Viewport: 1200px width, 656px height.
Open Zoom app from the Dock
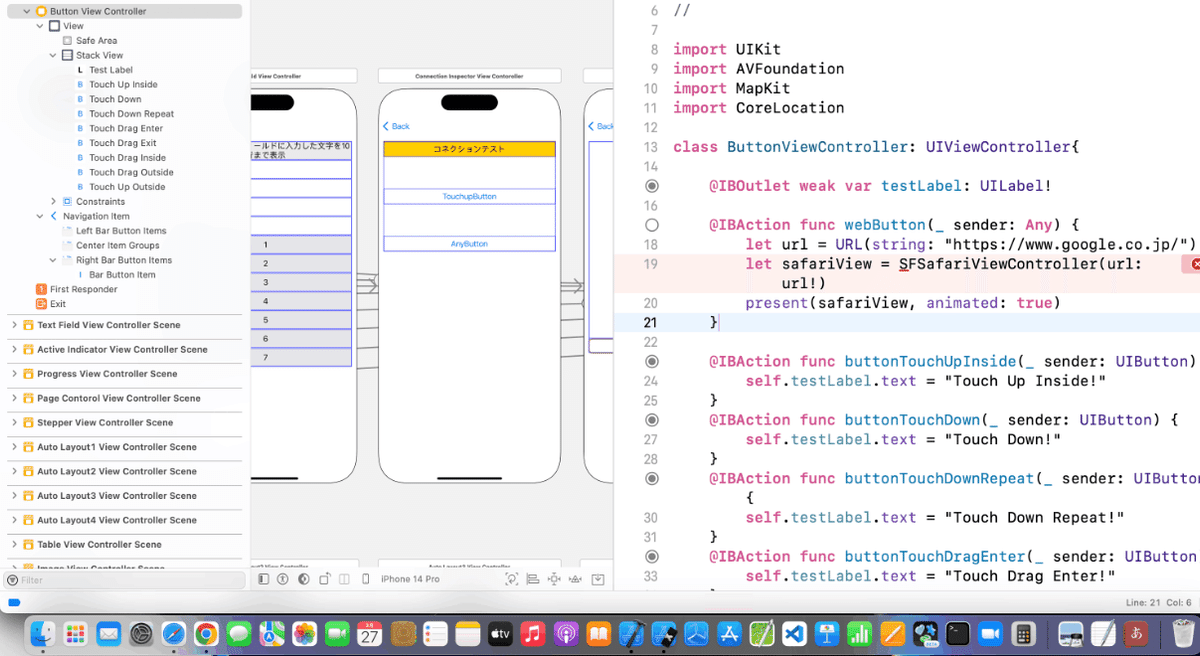tap(990, 633)
